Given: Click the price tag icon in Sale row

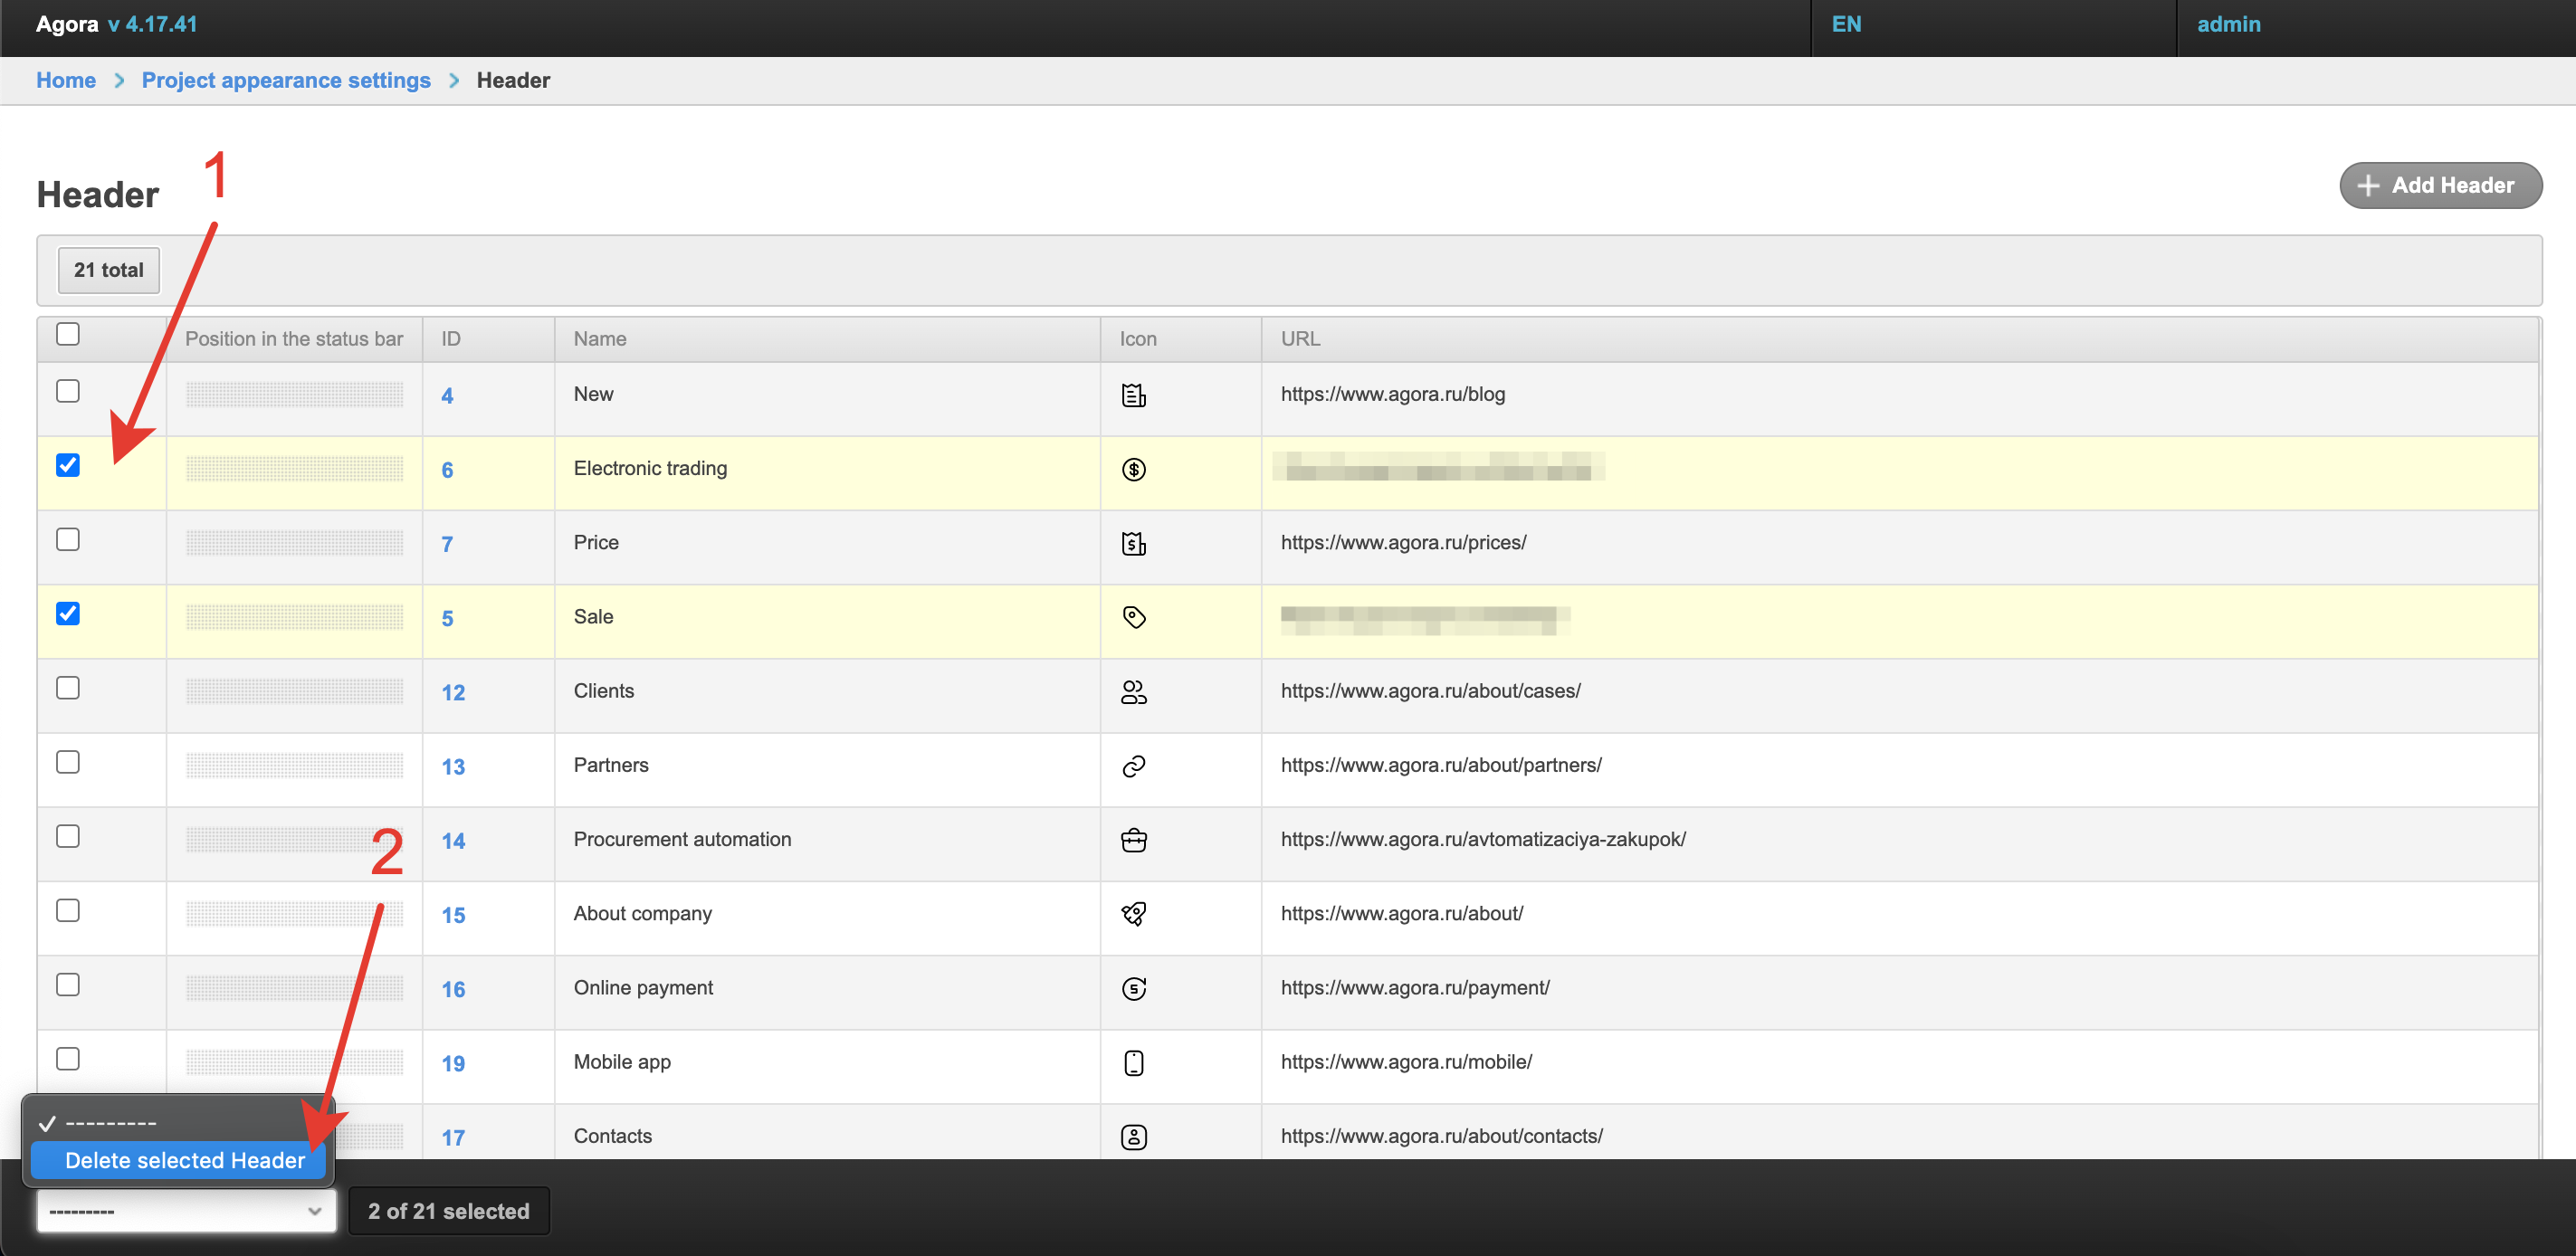Looking at the screenshot, I should pyautogui.click(x=1133, y=617).
